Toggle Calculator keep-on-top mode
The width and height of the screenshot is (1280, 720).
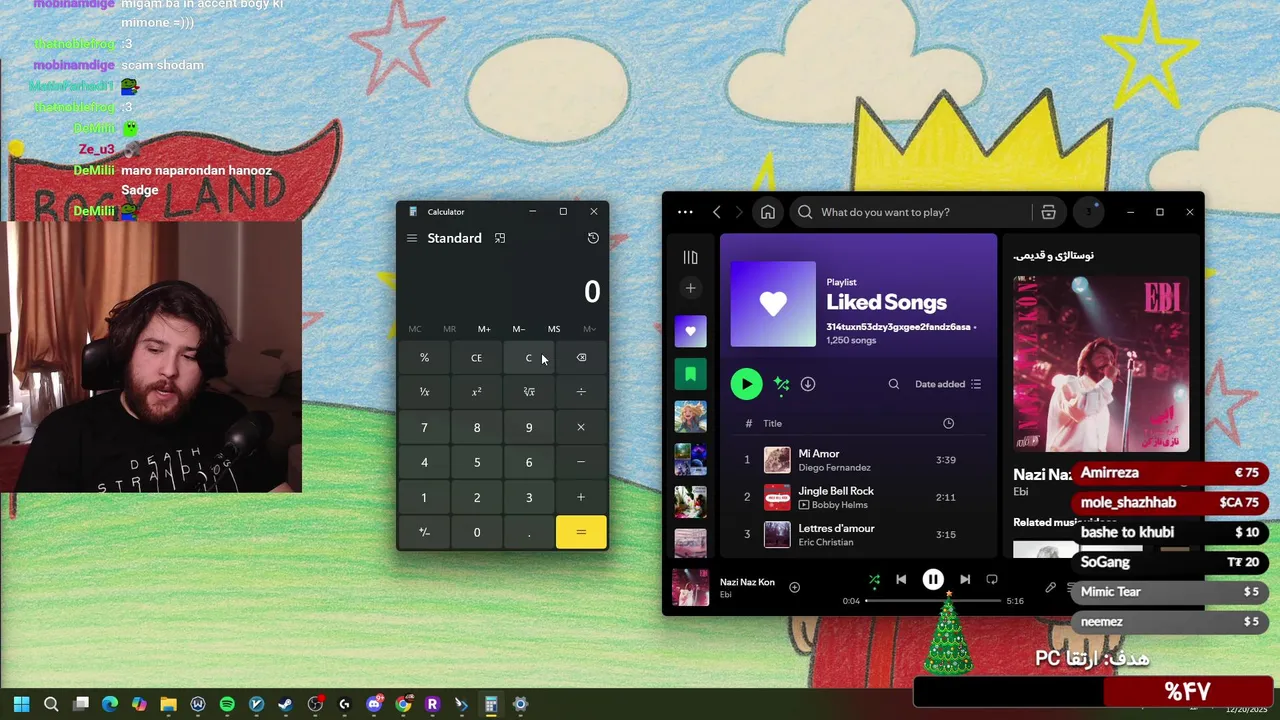(500, 238)
